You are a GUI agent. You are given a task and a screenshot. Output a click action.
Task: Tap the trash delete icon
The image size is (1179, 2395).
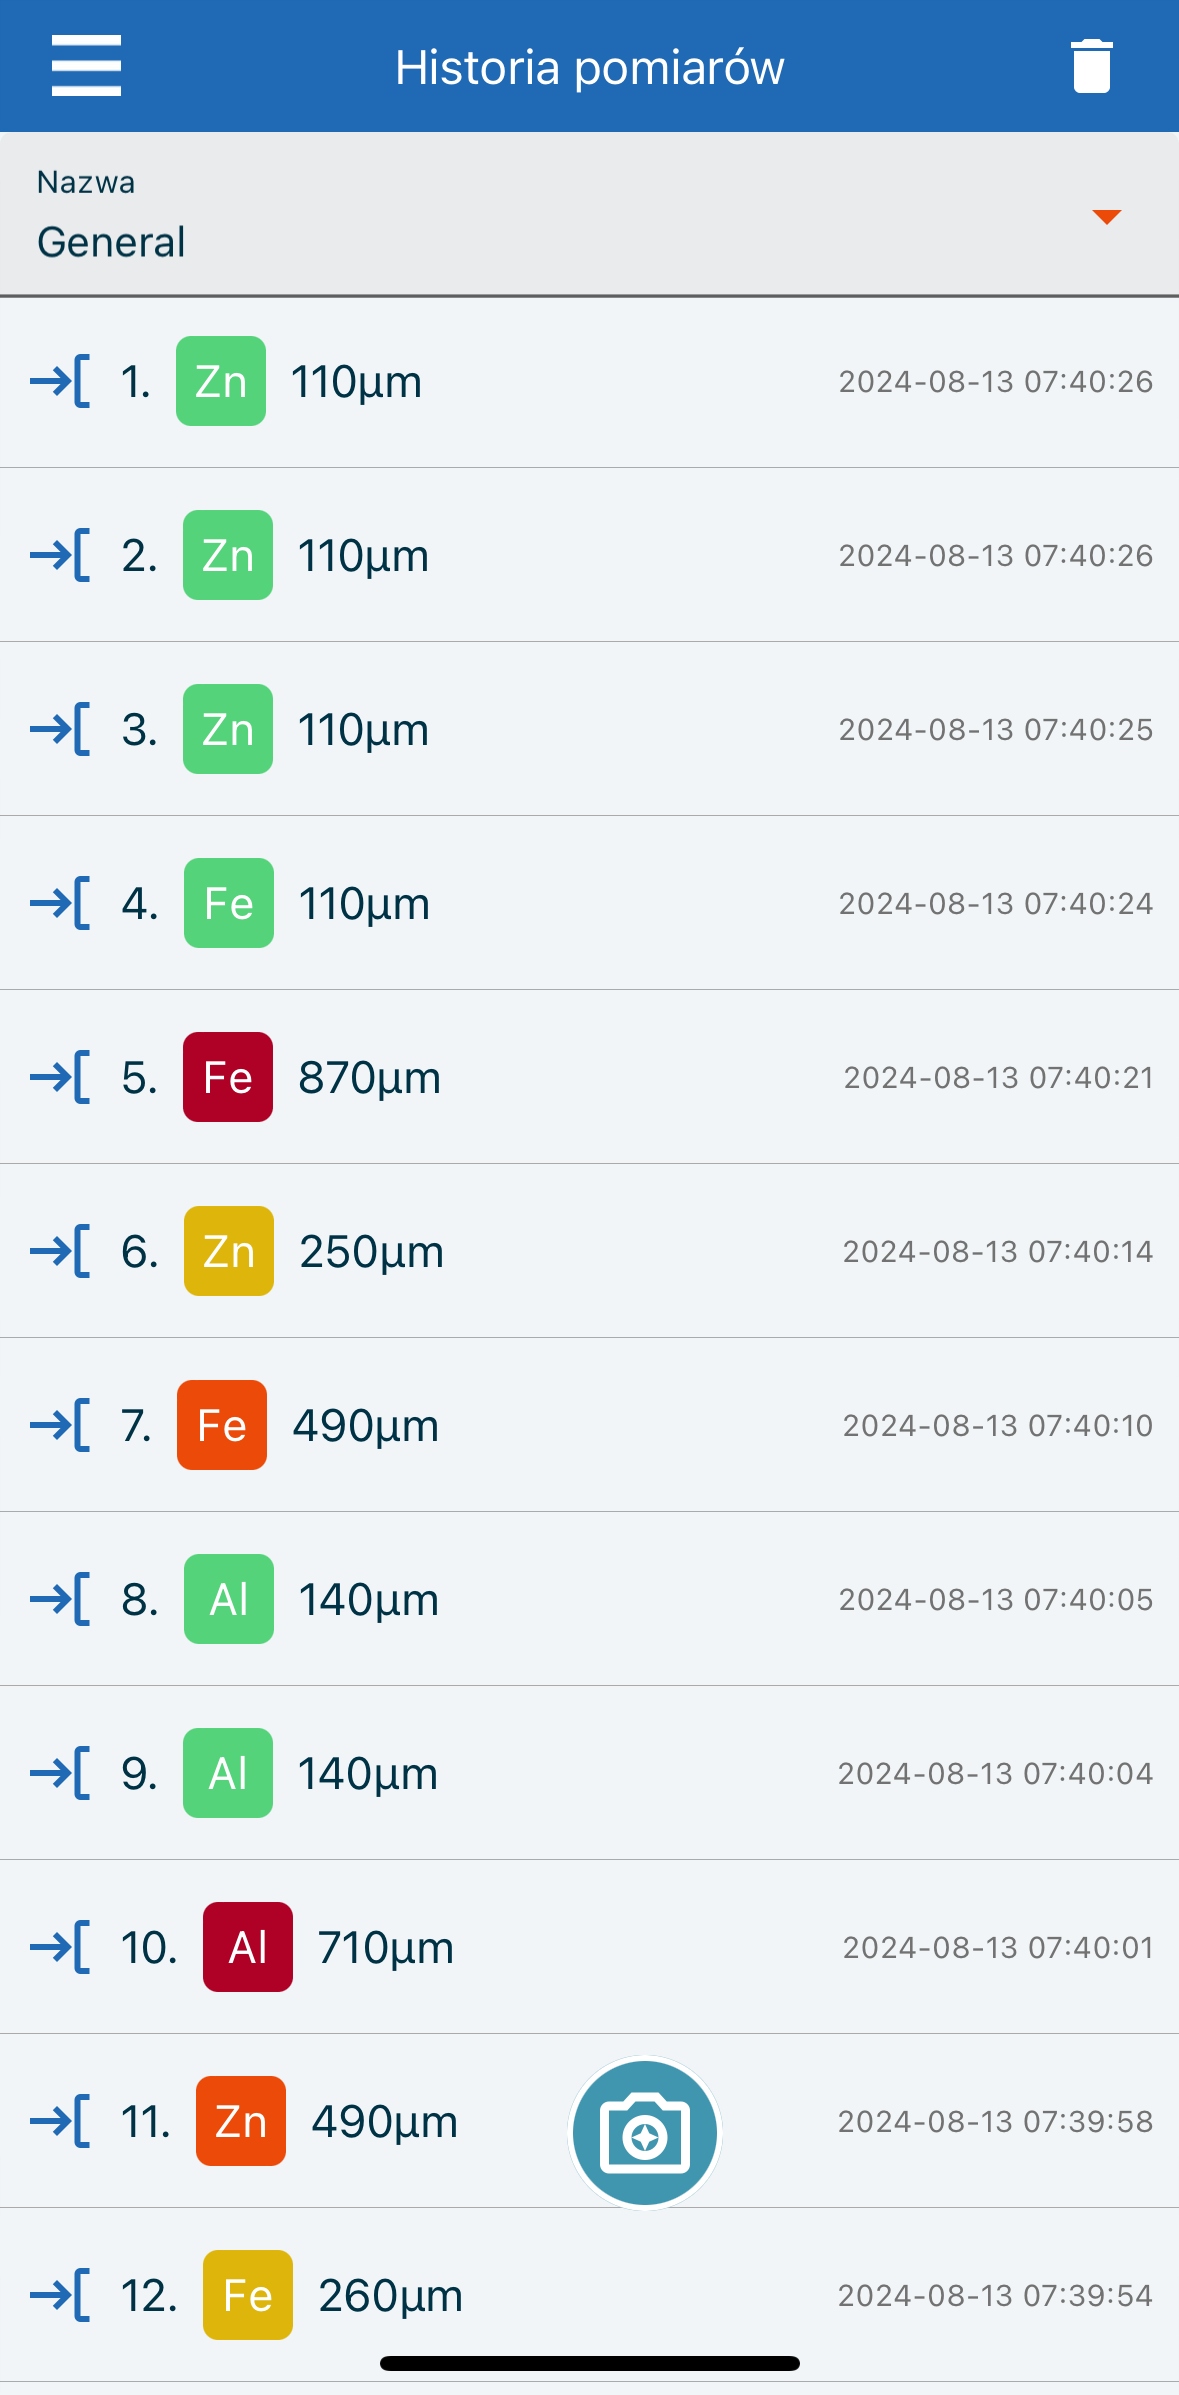pos(1091,66)
